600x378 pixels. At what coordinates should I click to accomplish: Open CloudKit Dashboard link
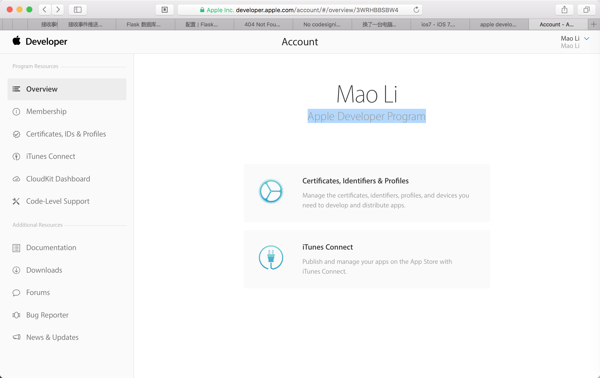(58, 179)
